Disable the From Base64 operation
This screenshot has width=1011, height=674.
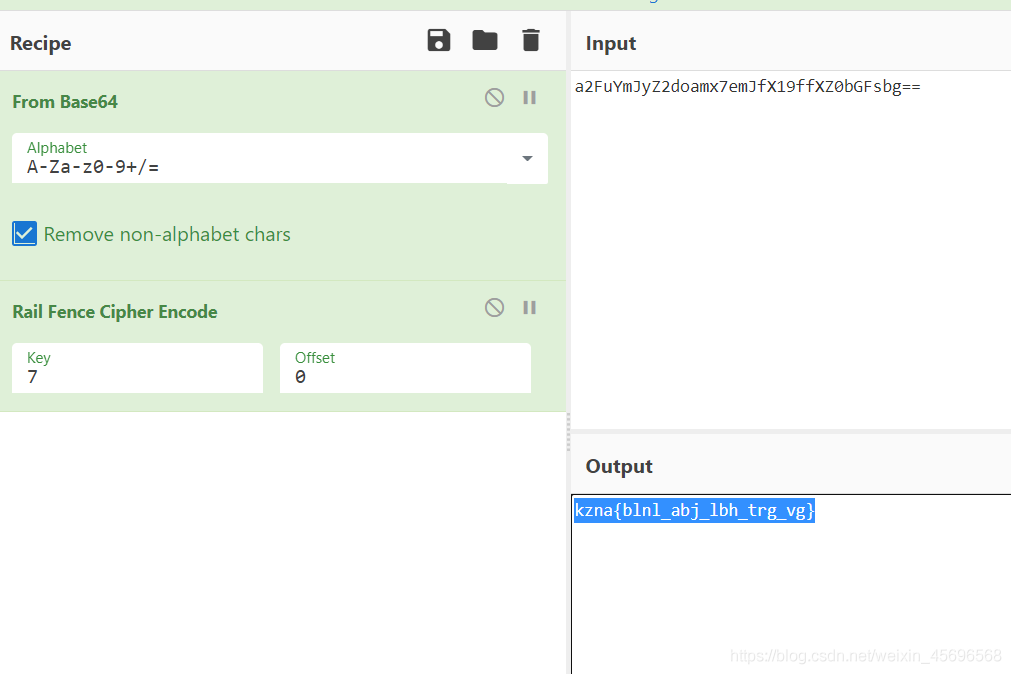click(494, 97)
